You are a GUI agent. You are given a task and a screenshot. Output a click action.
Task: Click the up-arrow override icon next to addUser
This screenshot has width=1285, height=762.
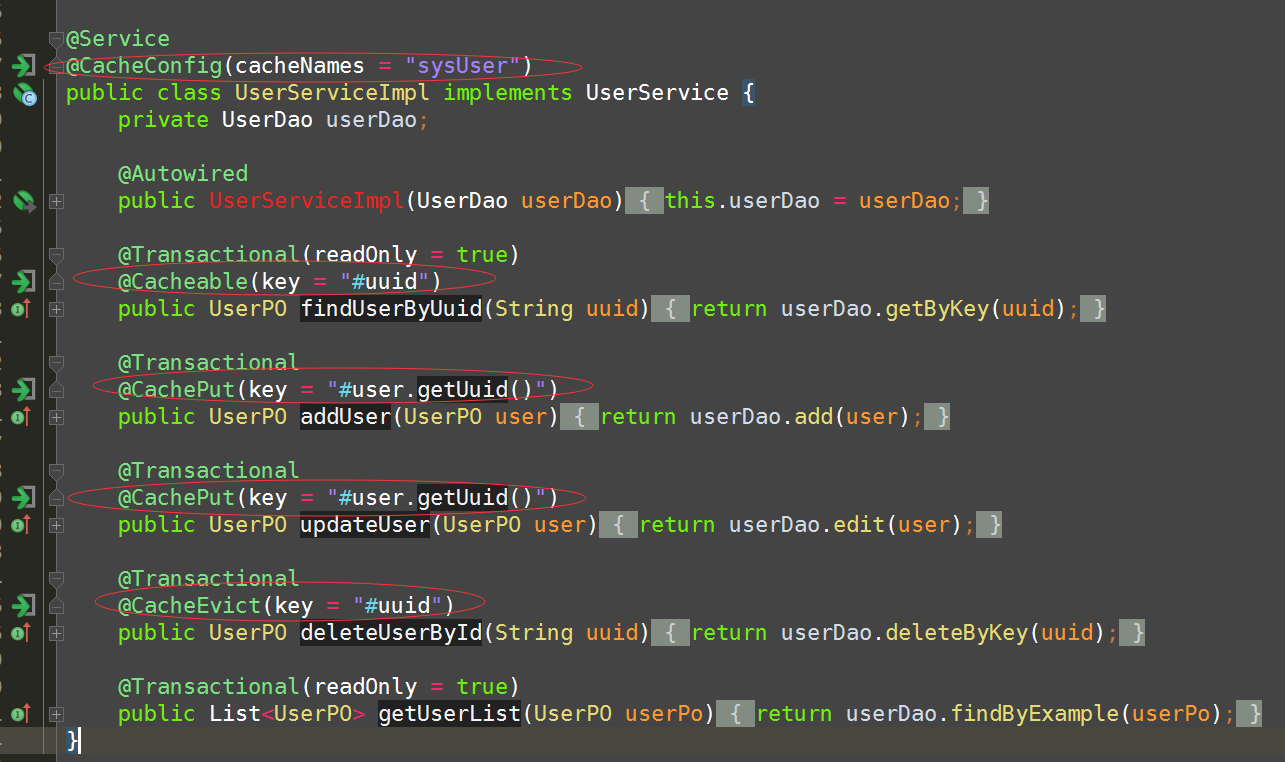20,417
